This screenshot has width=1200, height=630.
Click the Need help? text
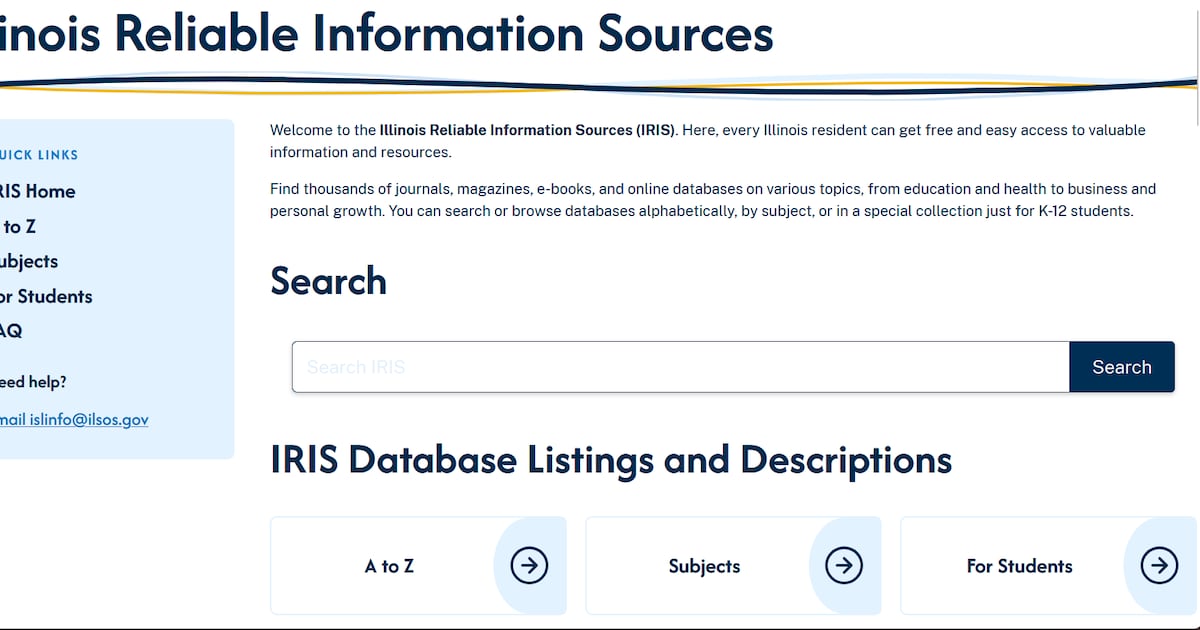click(x=33, y=382)
